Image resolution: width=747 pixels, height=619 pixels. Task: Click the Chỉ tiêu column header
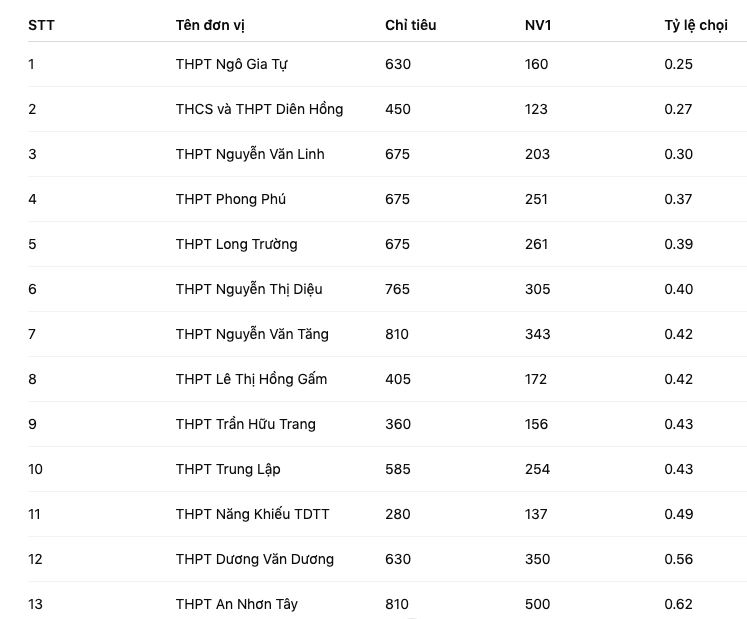coord(410,25)
